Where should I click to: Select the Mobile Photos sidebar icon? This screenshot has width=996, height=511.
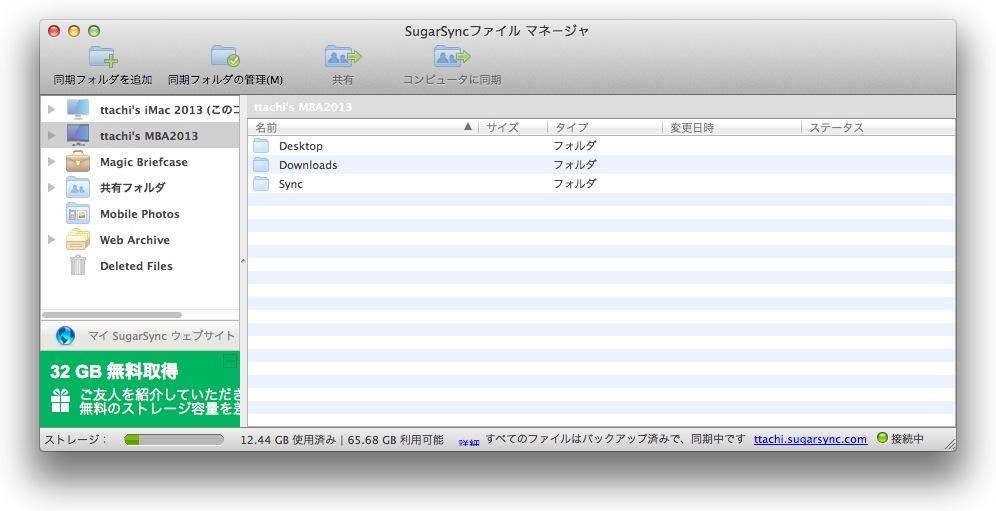78,214
